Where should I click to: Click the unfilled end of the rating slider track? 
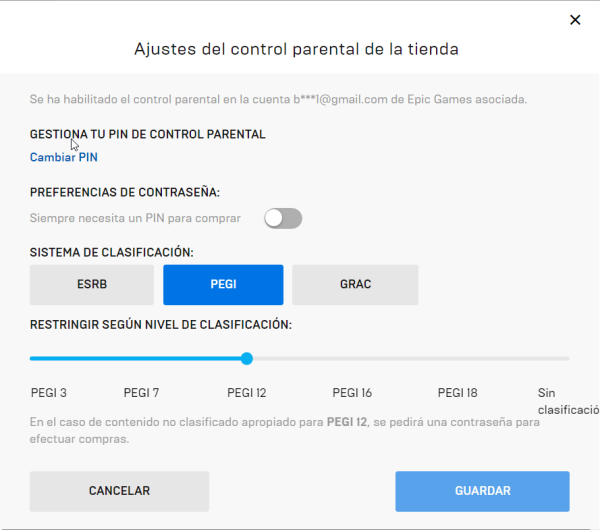540,358
